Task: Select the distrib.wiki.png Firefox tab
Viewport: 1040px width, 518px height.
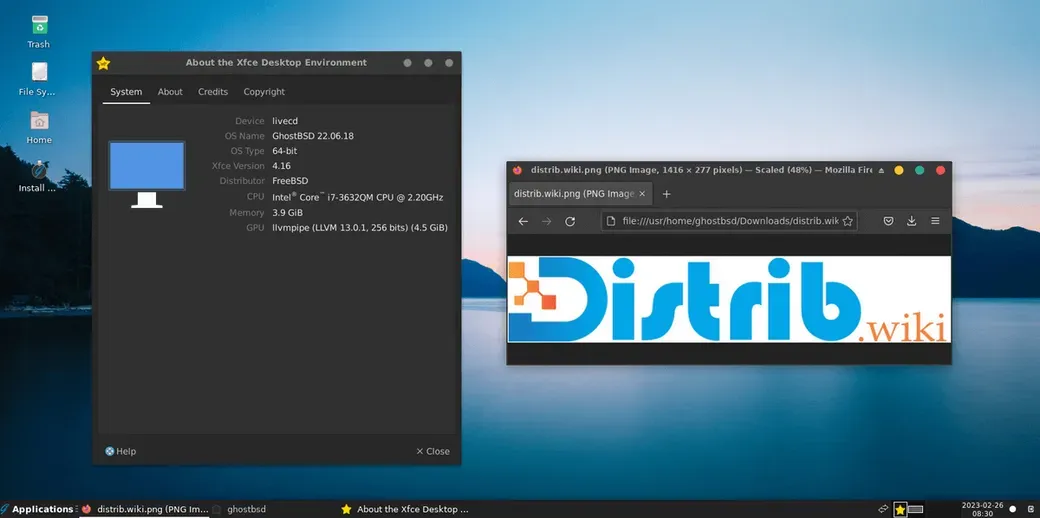Action: pos(580,194)
